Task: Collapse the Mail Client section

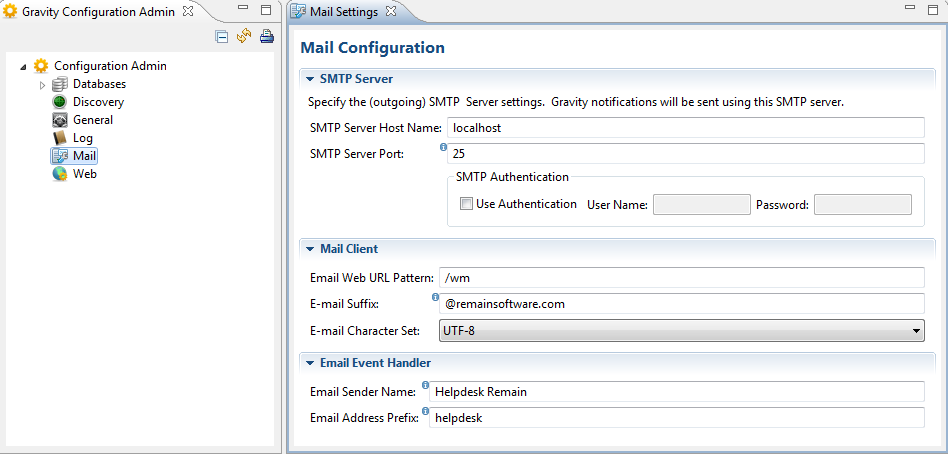Action: (x=309, y=248)
